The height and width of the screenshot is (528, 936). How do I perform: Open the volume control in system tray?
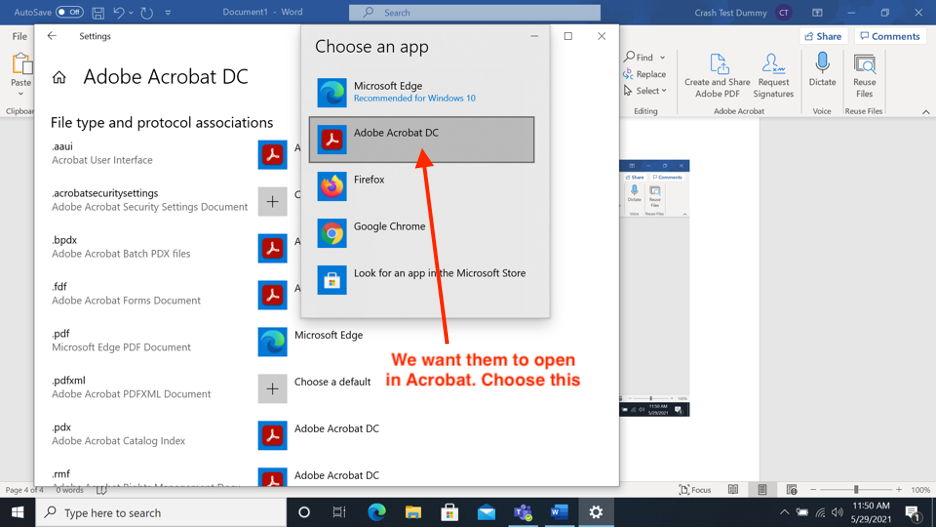pos(838,512)
